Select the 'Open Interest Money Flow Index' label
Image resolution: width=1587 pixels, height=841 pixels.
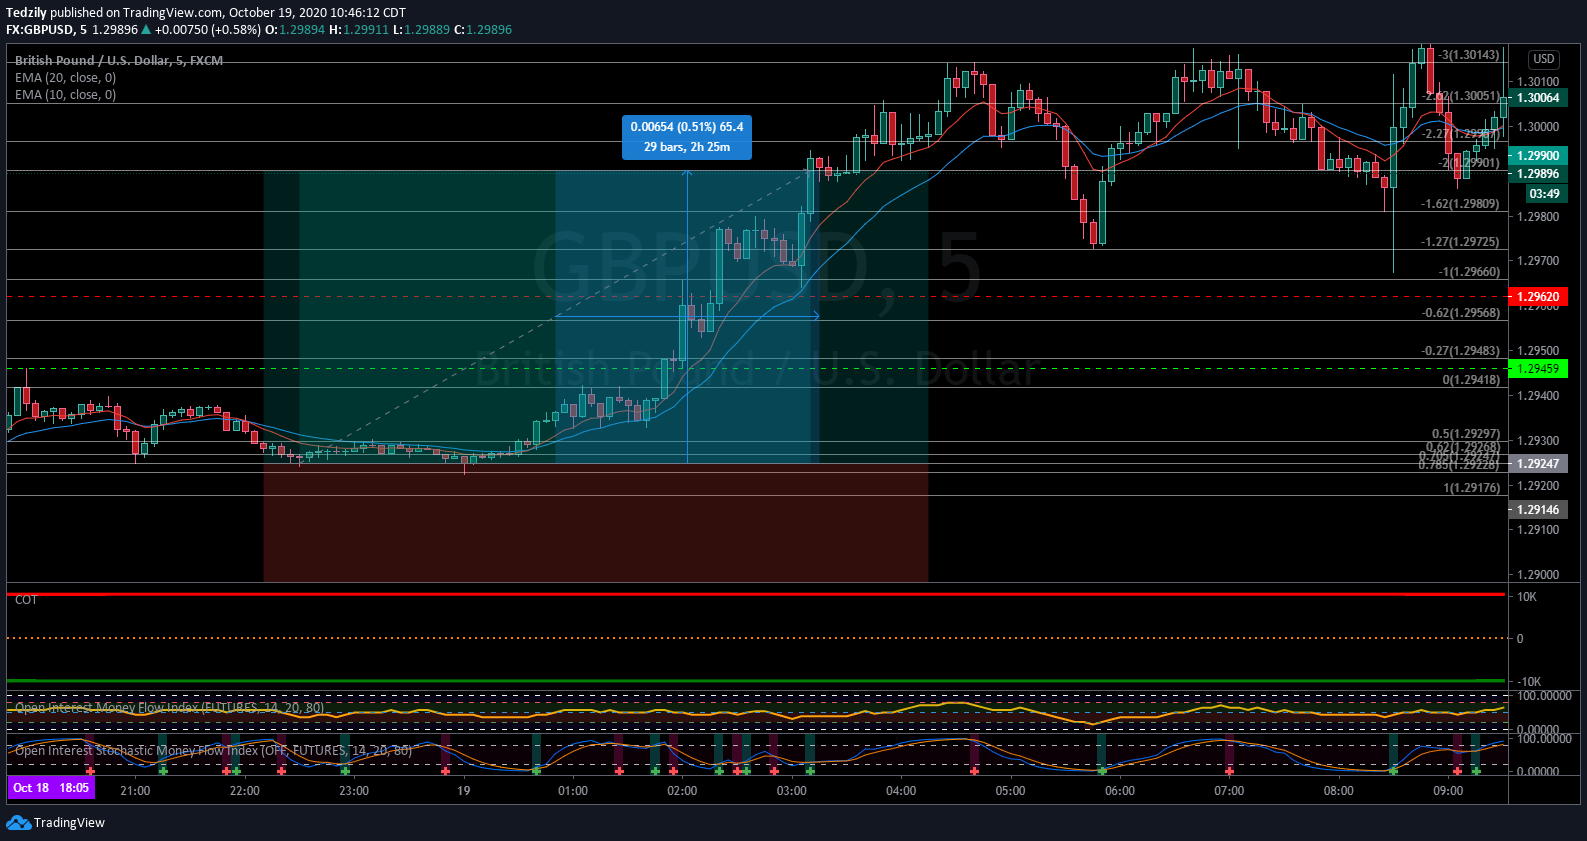[169, 708]
